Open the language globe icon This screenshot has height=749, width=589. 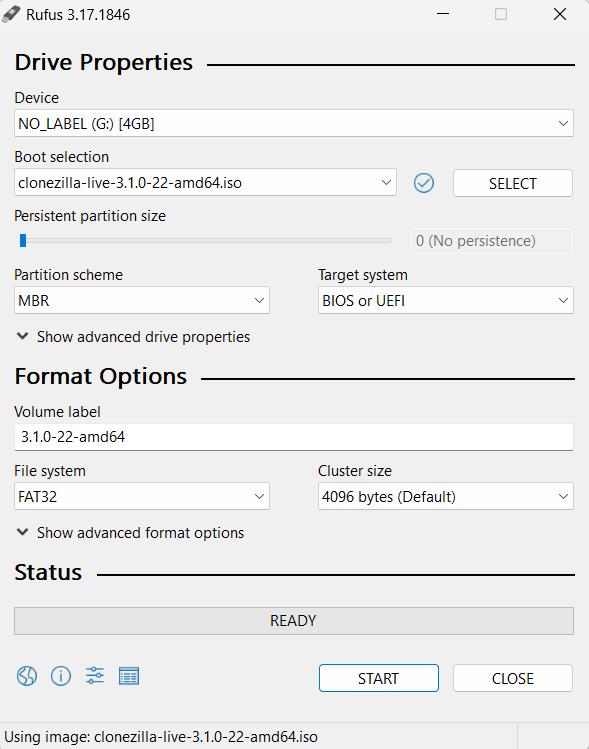(27, 676)
